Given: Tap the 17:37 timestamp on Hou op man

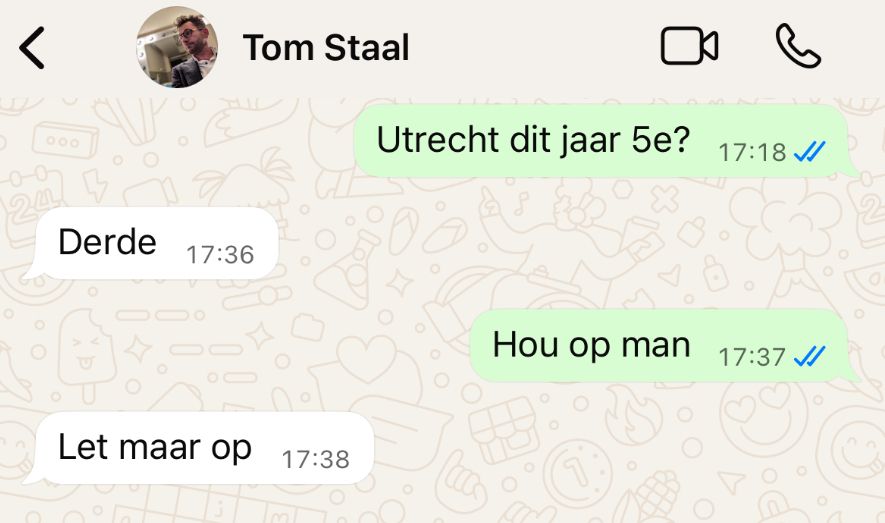Looking at the screenshot, I should pyautogui.click(x=752, y=357).
